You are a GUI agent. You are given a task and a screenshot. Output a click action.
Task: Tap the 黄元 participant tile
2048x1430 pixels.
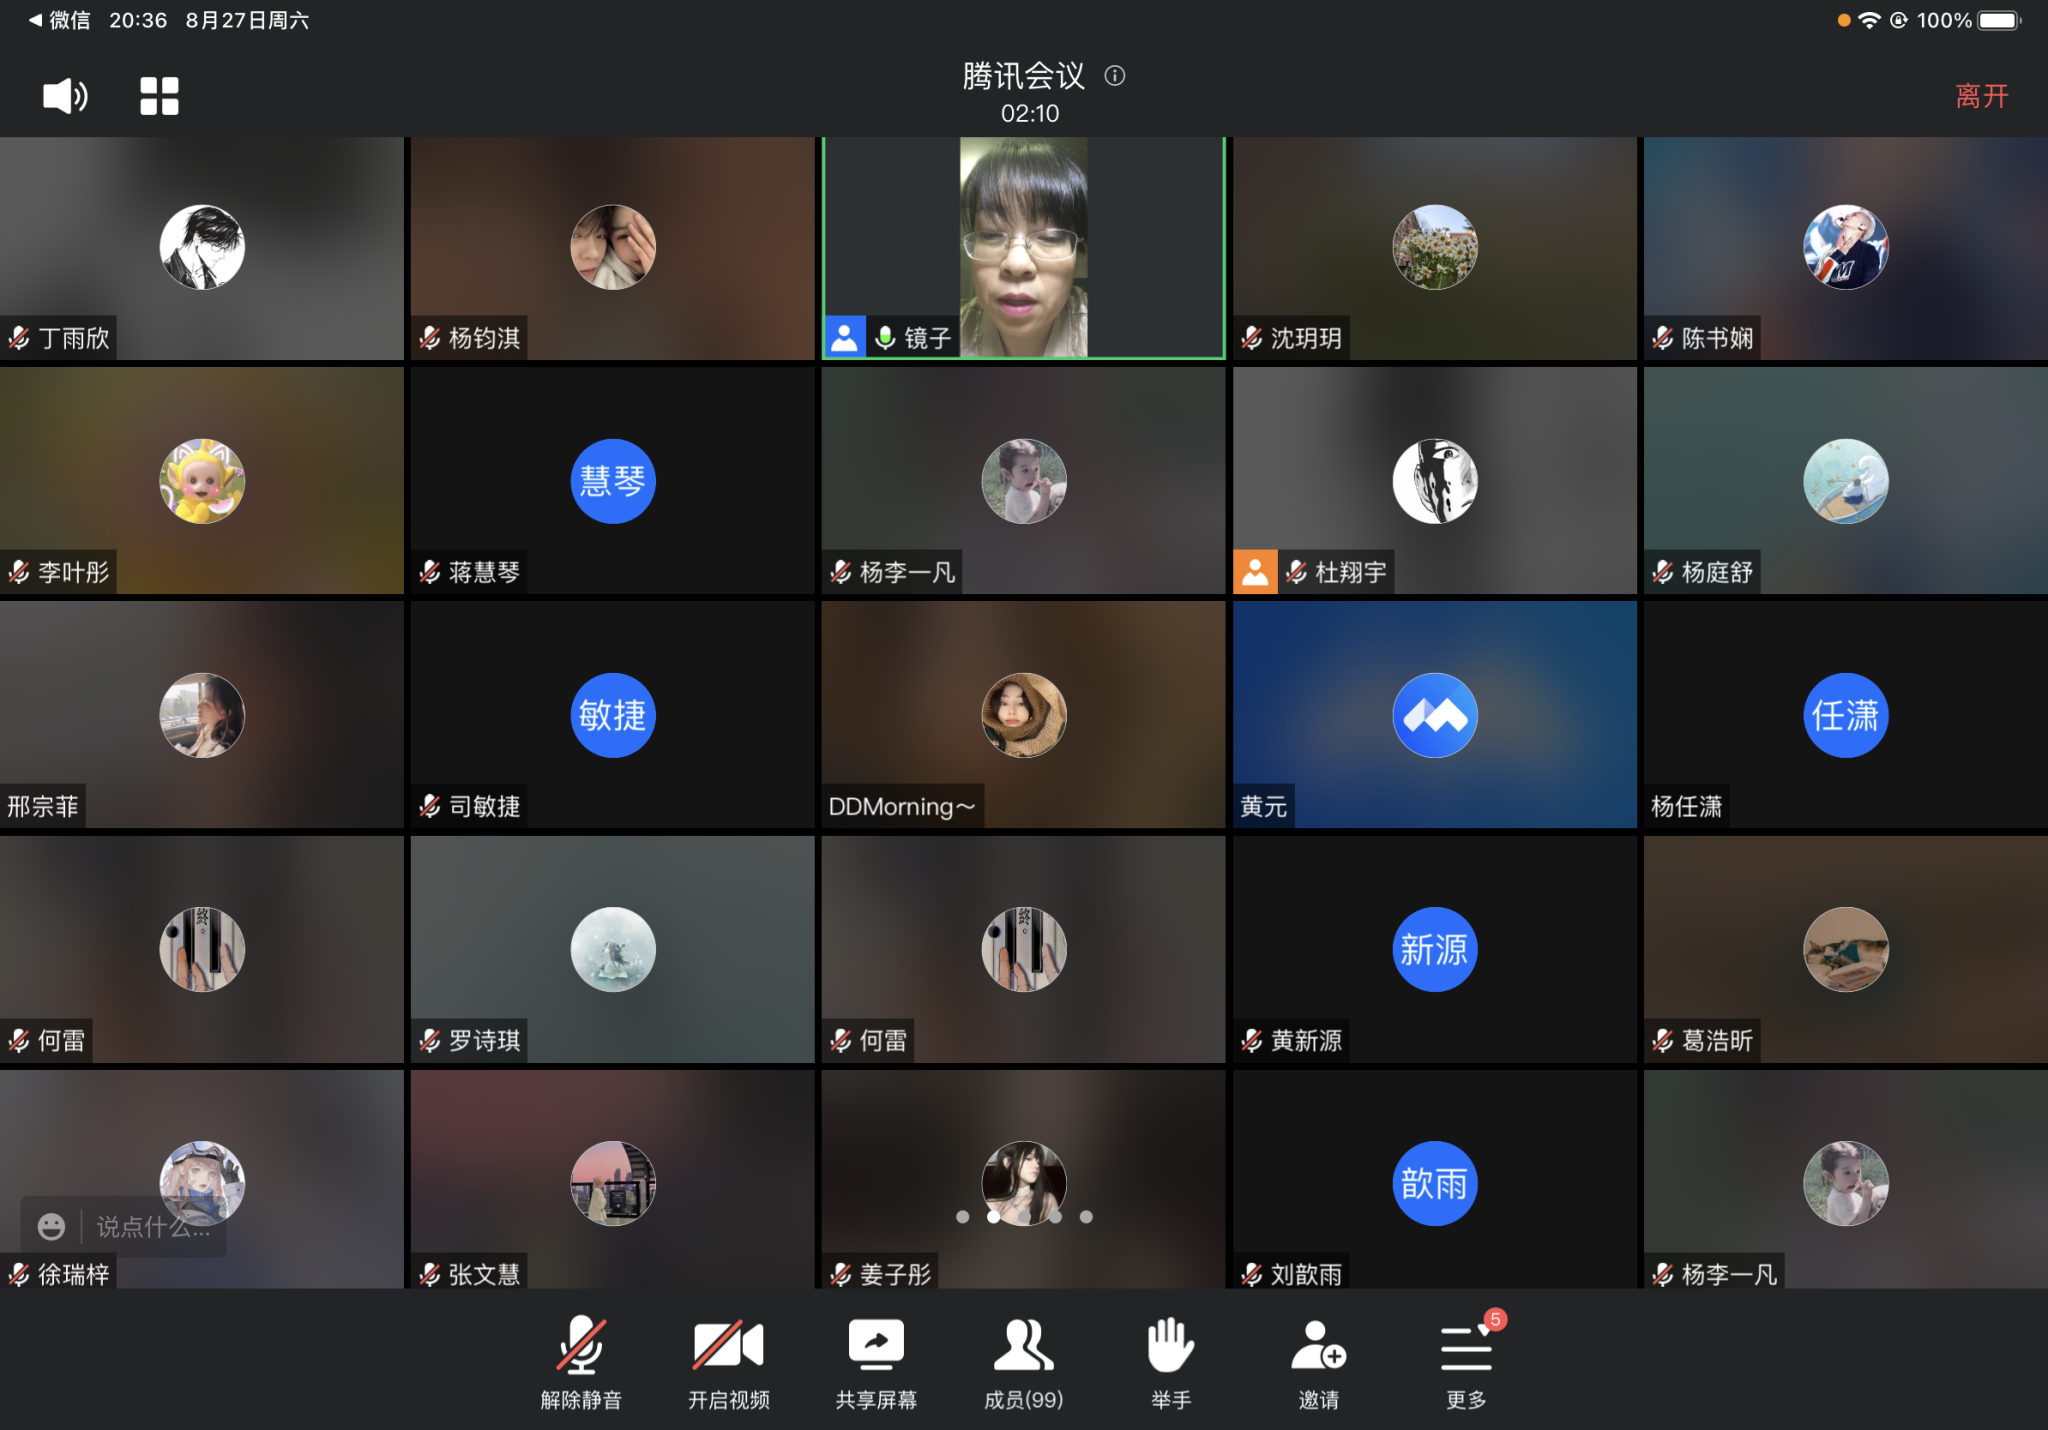tap(1434, 714)
